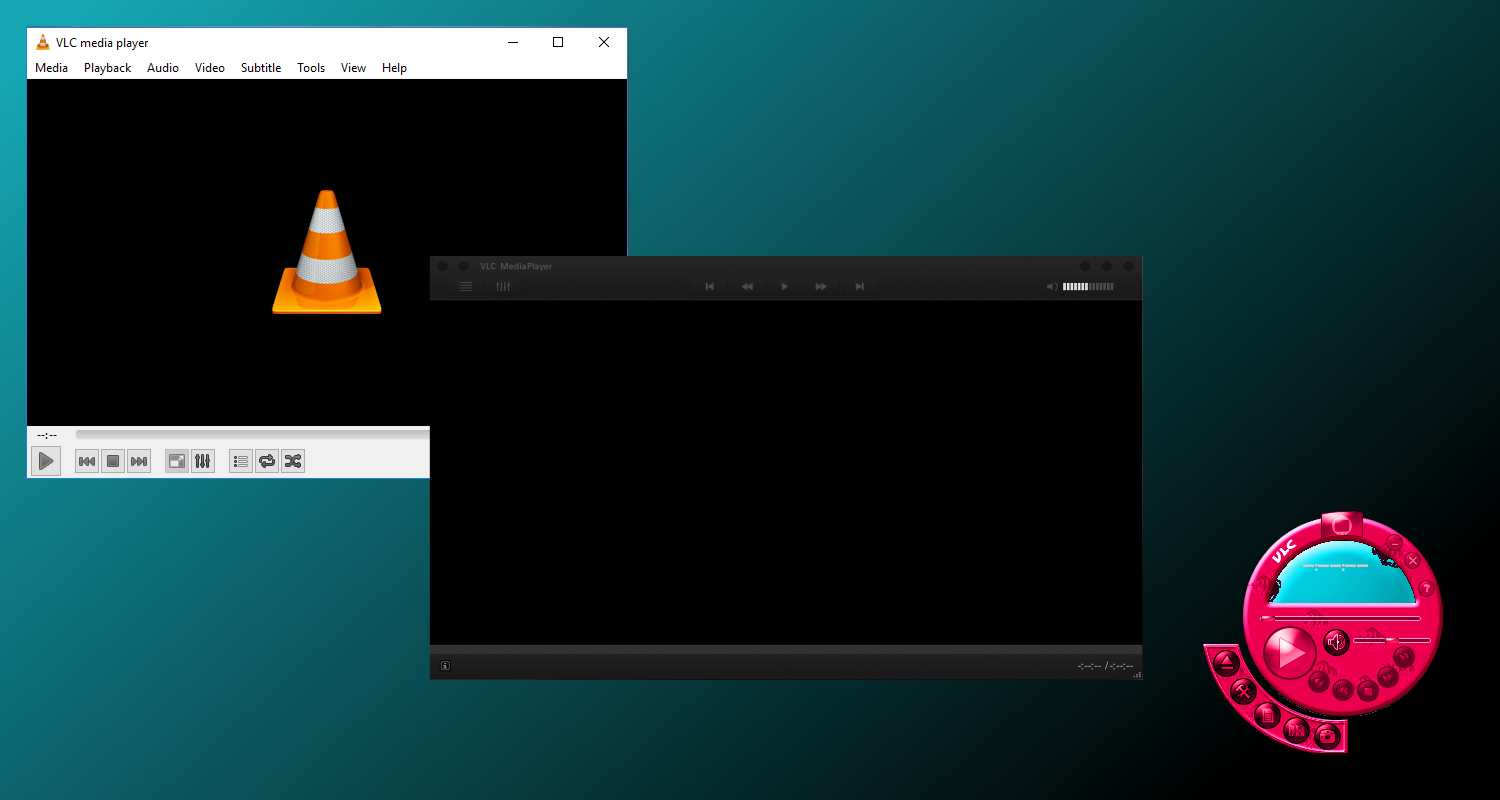Click Play in the white VLC window
The height and width of the screenshot is (800, 1500).
(x=45, y=461)
